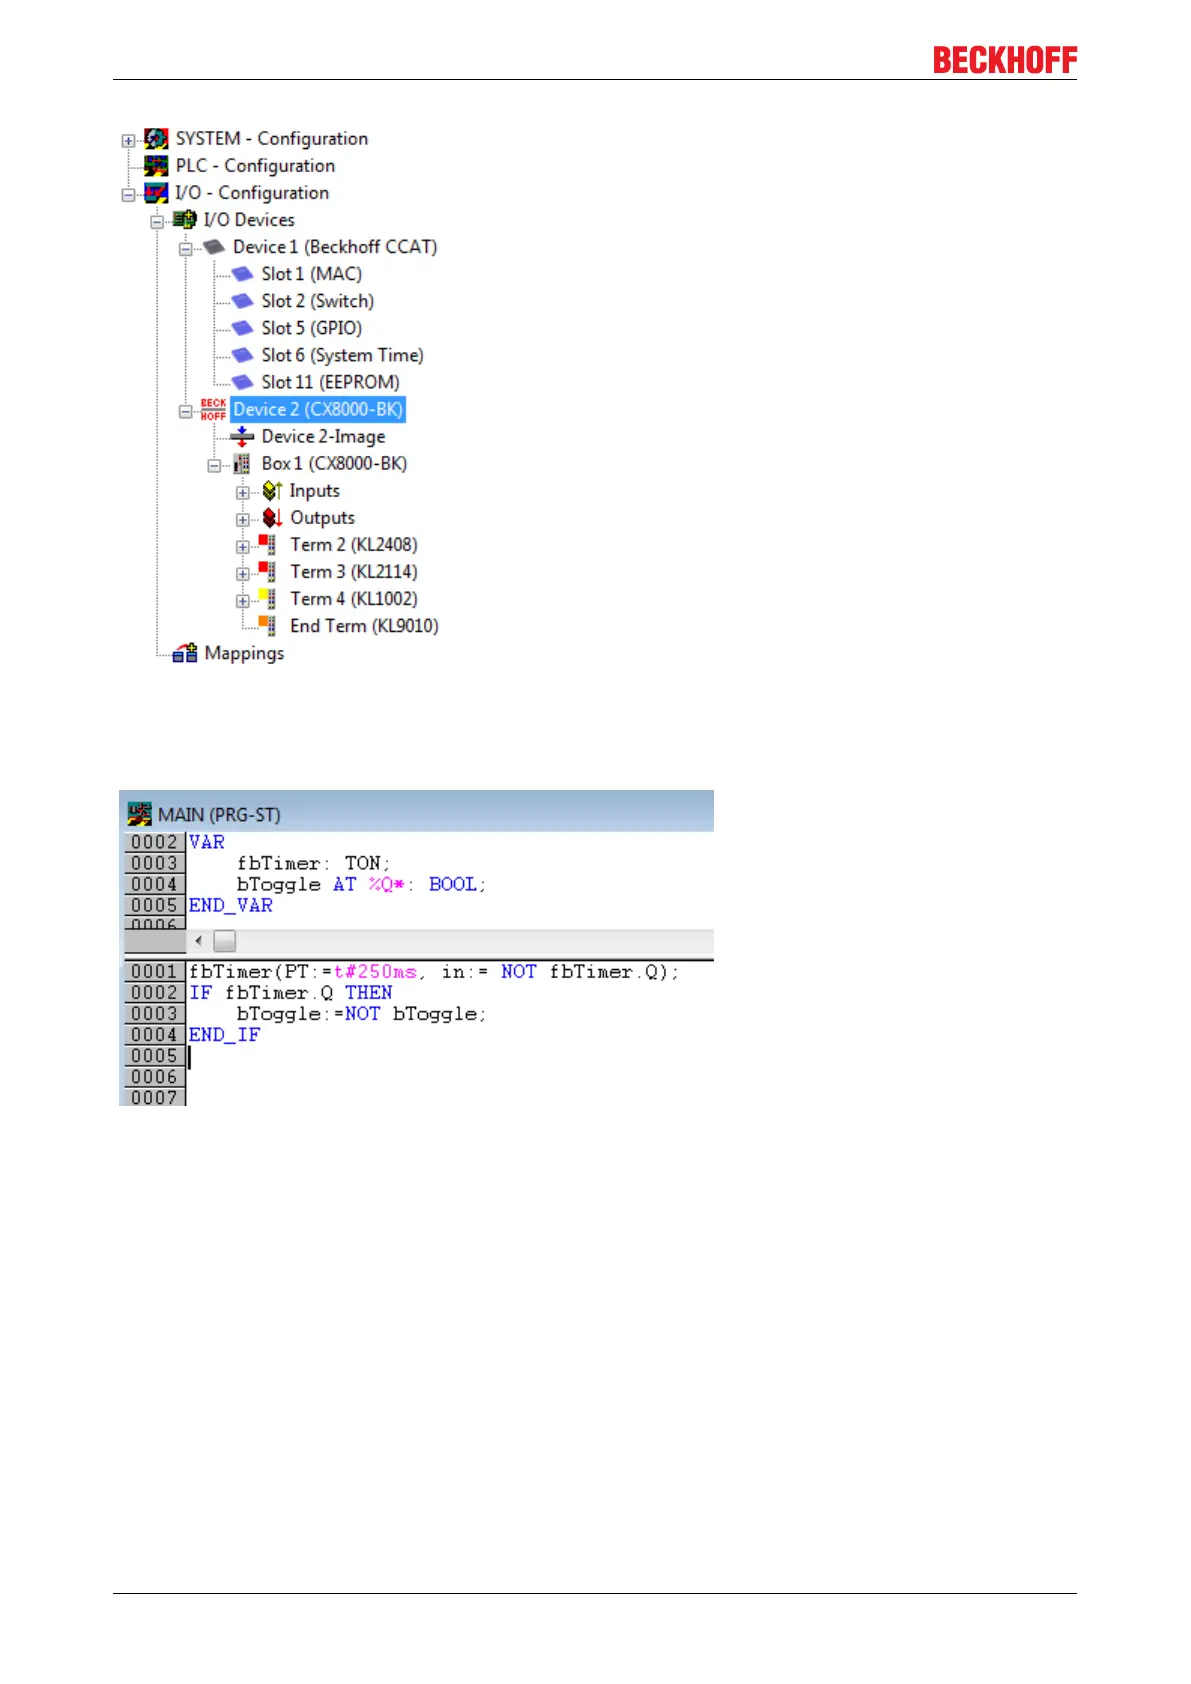Viewport: 1191px width, 1684px height.
Task: Select the Term 4 (KL1002) label
Action: click(x=354, y=599)
